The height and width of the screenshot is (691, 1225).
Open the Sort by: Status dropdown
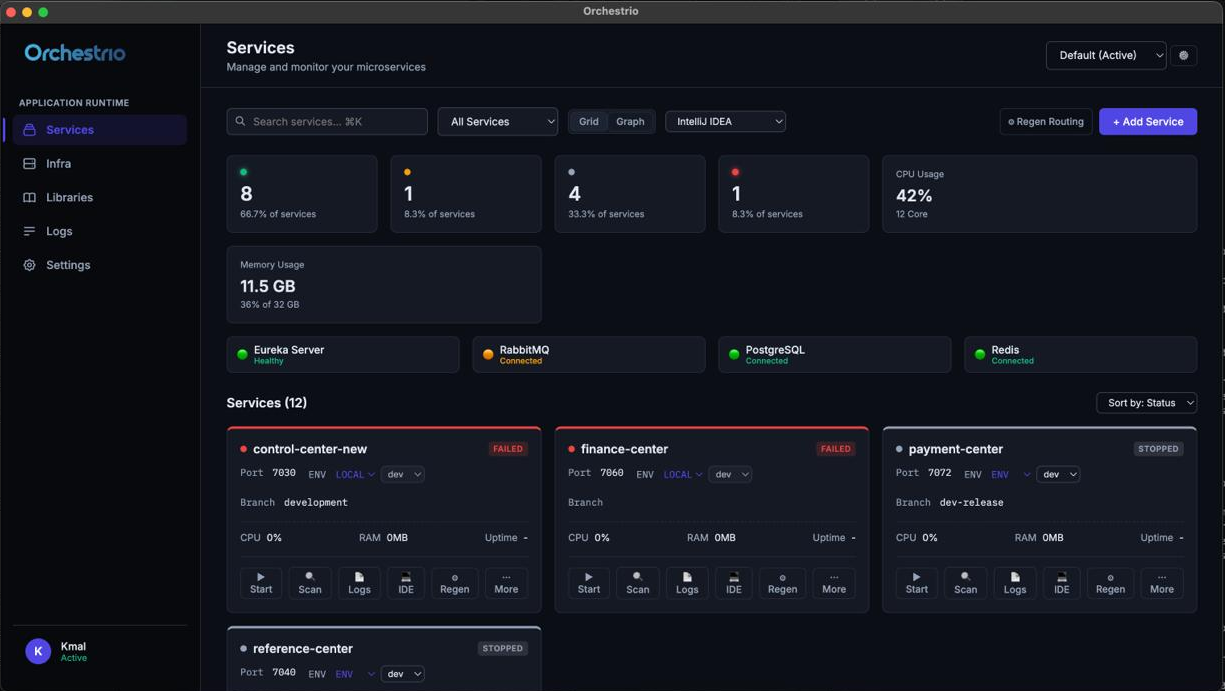1146,403
